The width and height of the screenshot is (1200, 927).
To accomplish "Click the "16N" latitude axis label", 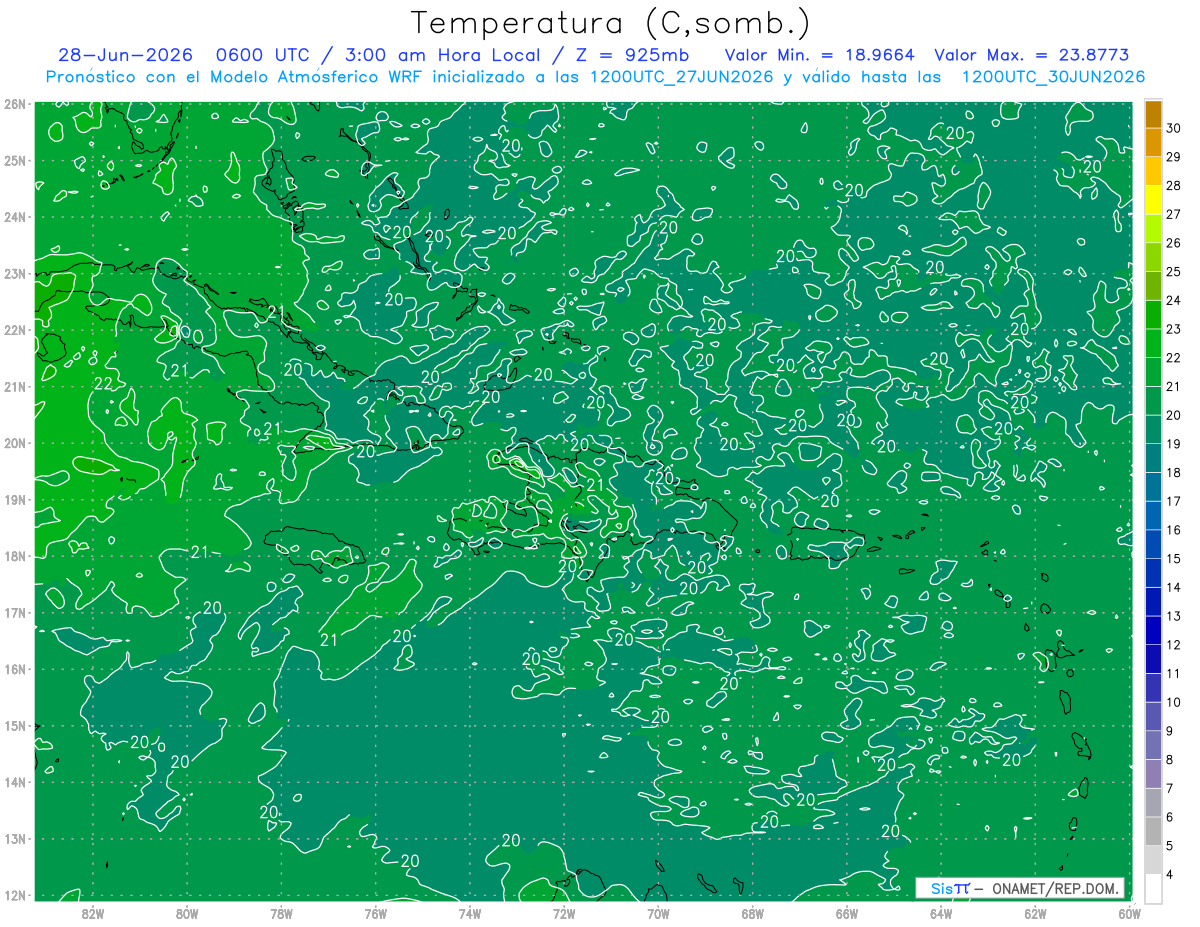I will 15,669.
